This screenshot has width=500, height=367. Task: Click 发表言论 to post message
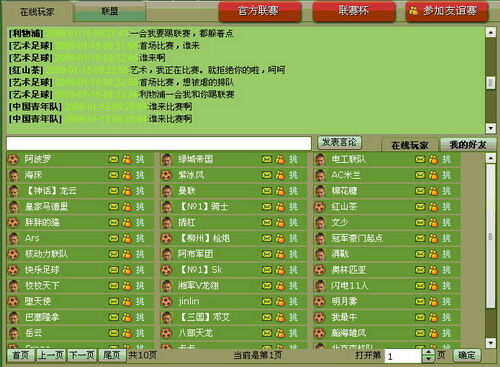tap(339, 143)
